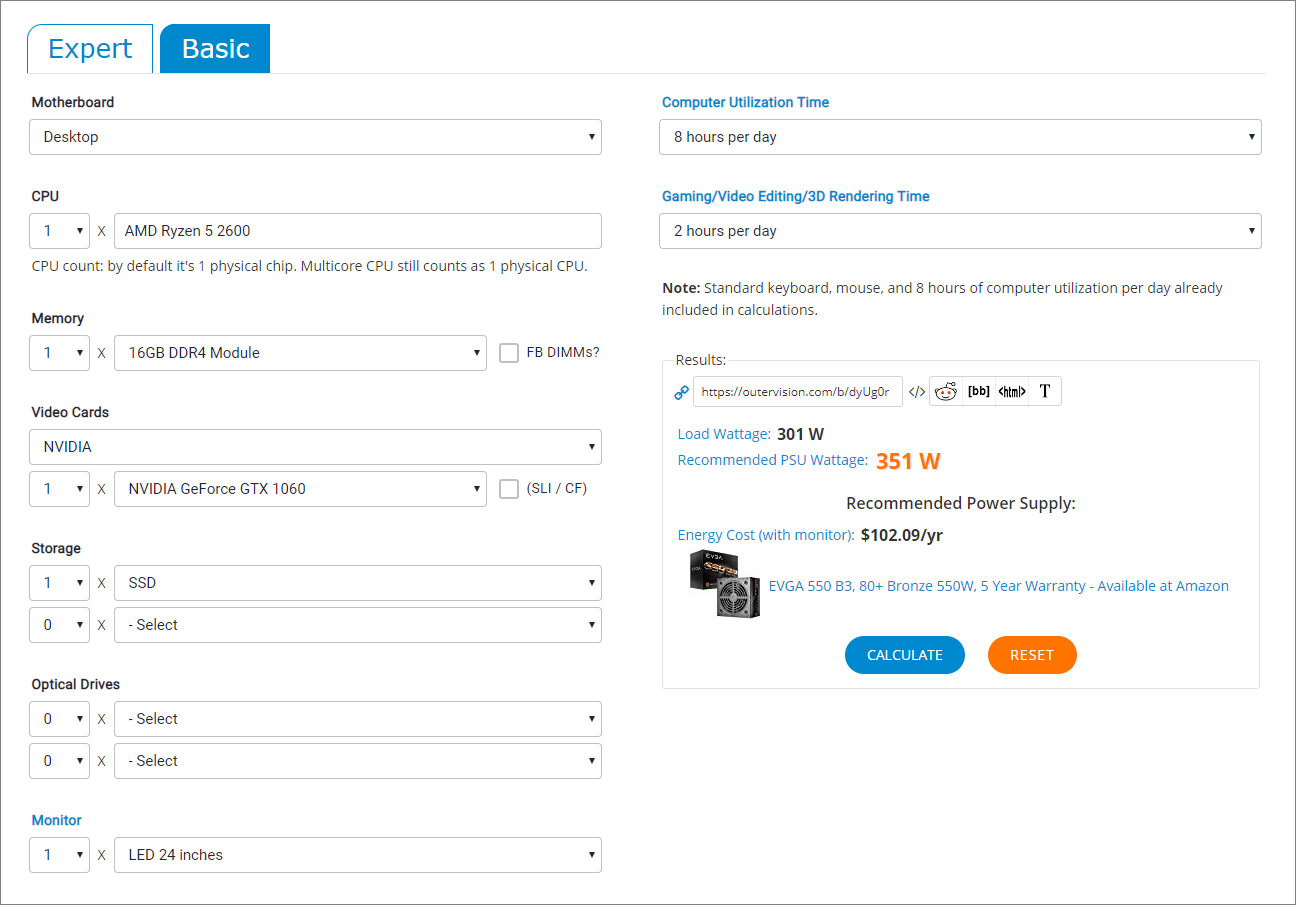Click the [bb] BBCode export icon
The image size is (1296, 905).
[x=978, y=392]
